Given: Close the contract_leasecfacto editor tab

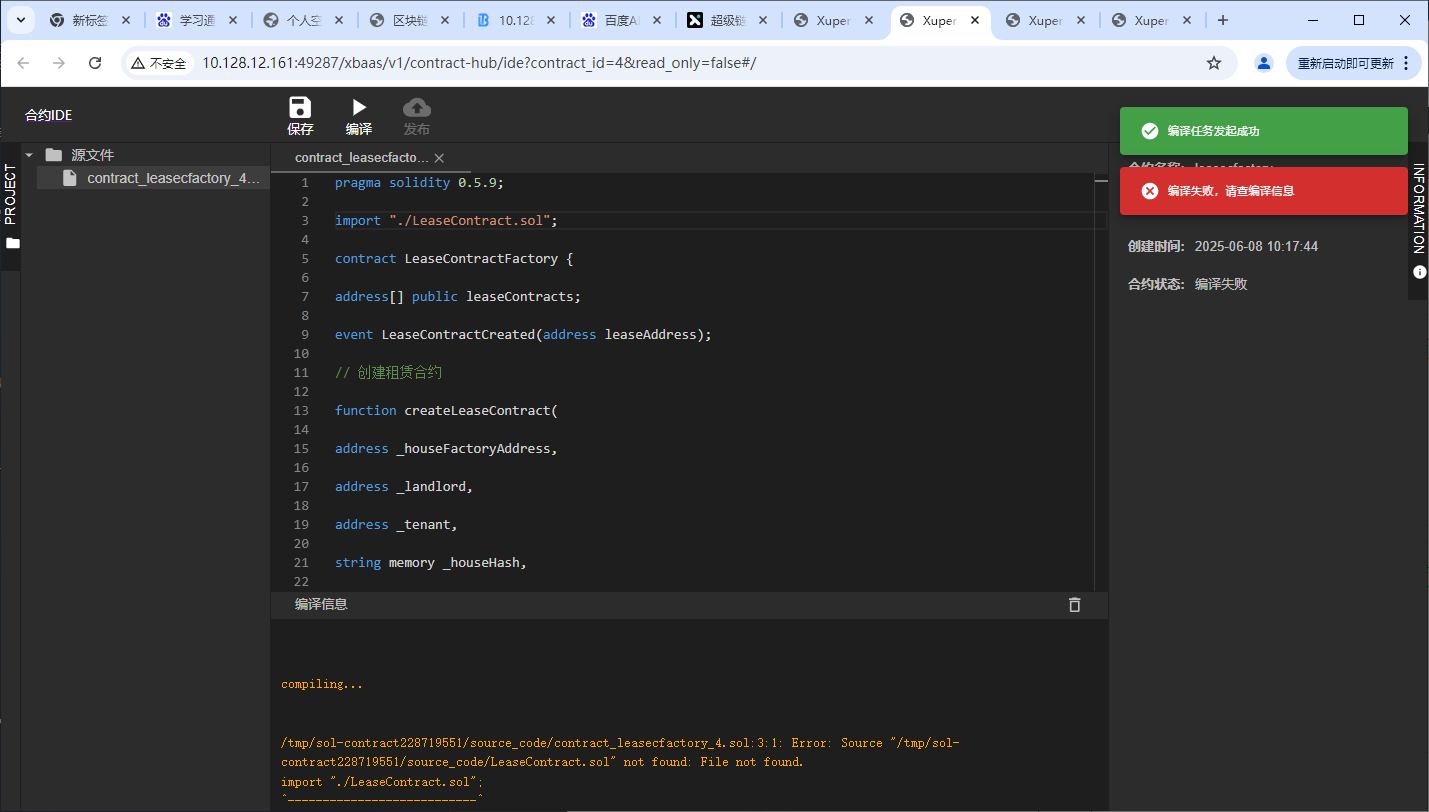Looking at the screenshot, I should 439,158.
